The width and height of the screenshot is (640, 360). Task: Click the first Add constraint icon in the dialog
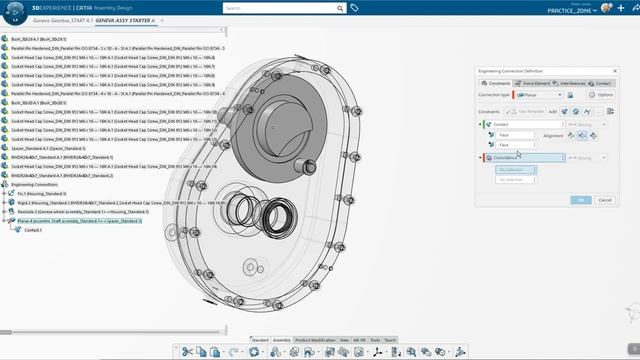point(564,112)
